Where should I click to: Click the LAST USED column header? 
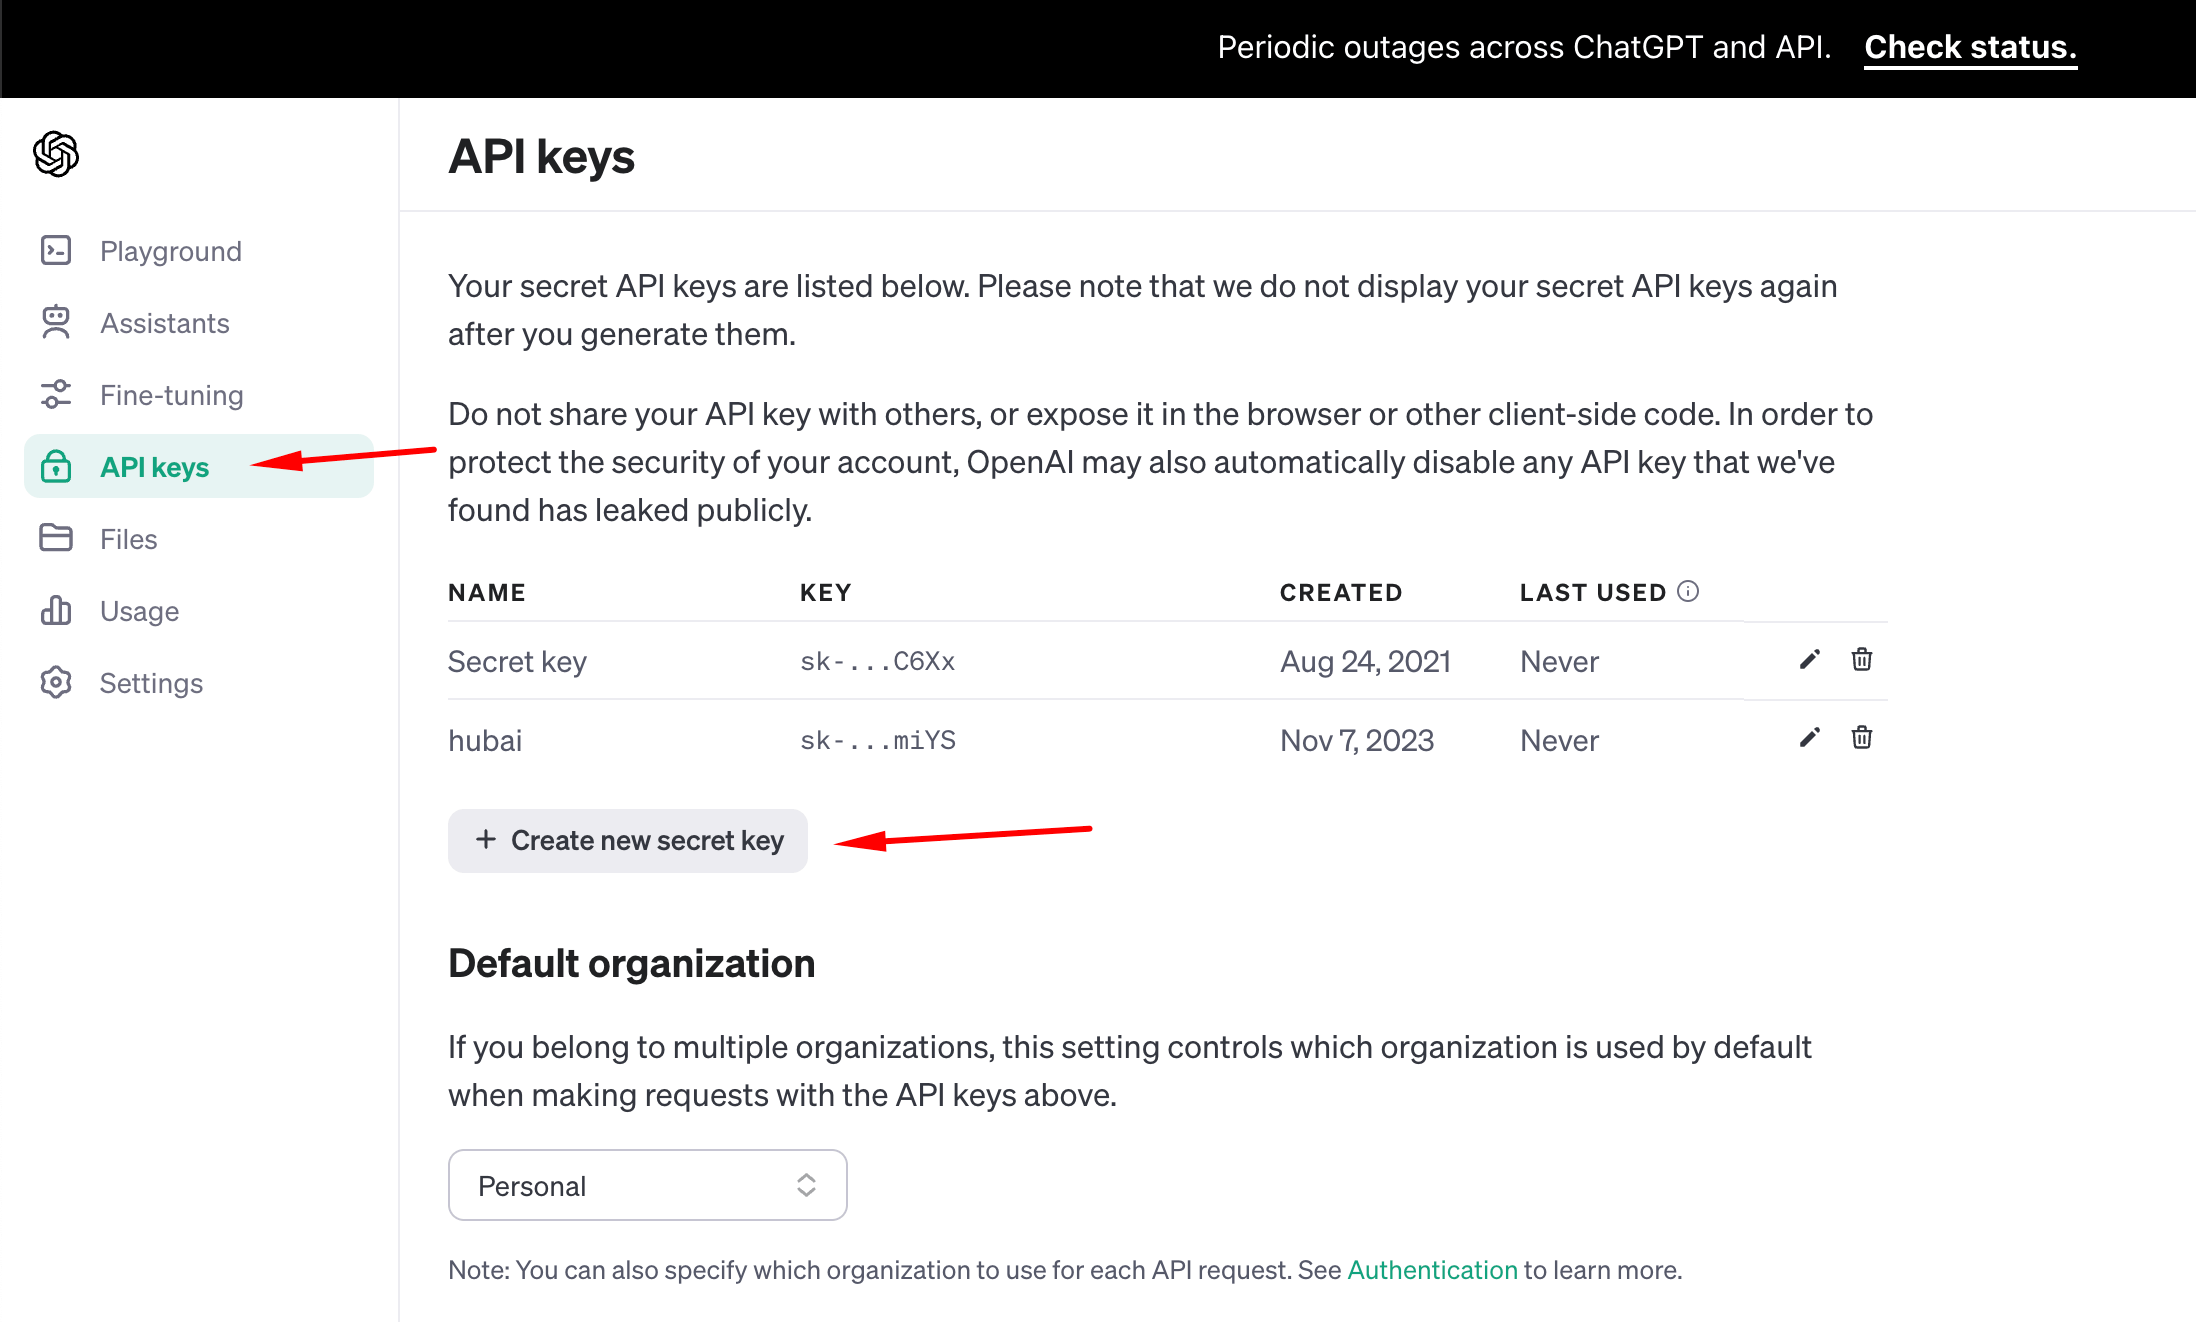coord(1593,592)
